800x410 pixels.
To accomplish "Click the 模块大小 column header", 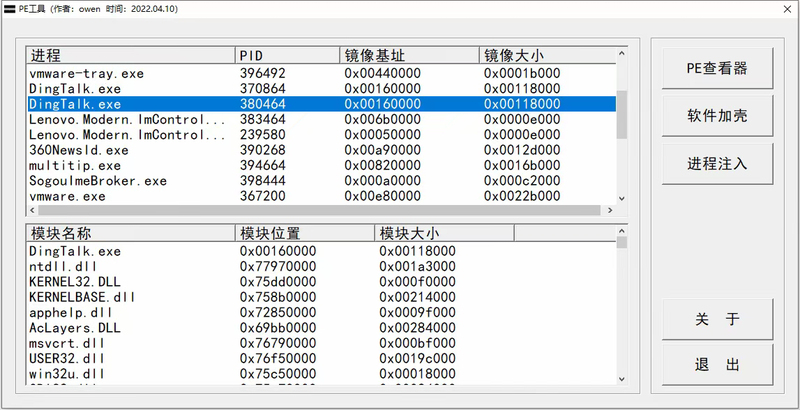I will point(444,233).
